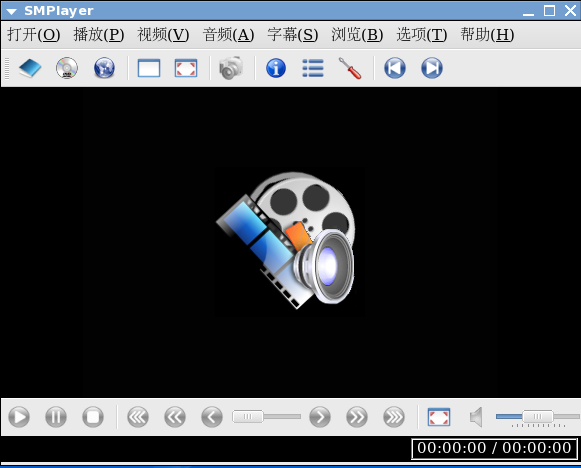
Task: Click the seek bar slider handle
Action: (x=248, y=416)
